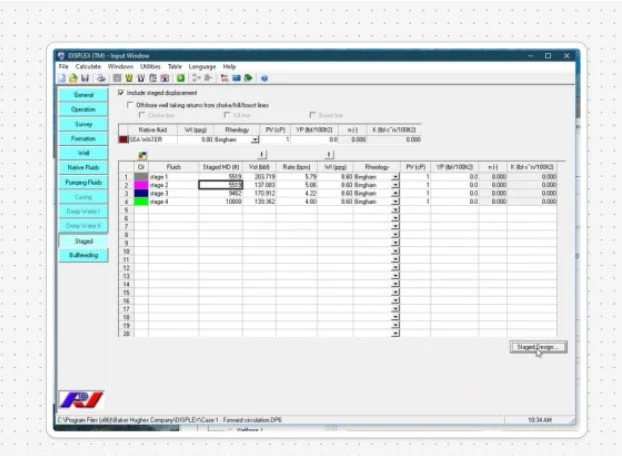622x456 pixels.
Task: Click the color palette icon above Clr column
Action: (143, 155)
